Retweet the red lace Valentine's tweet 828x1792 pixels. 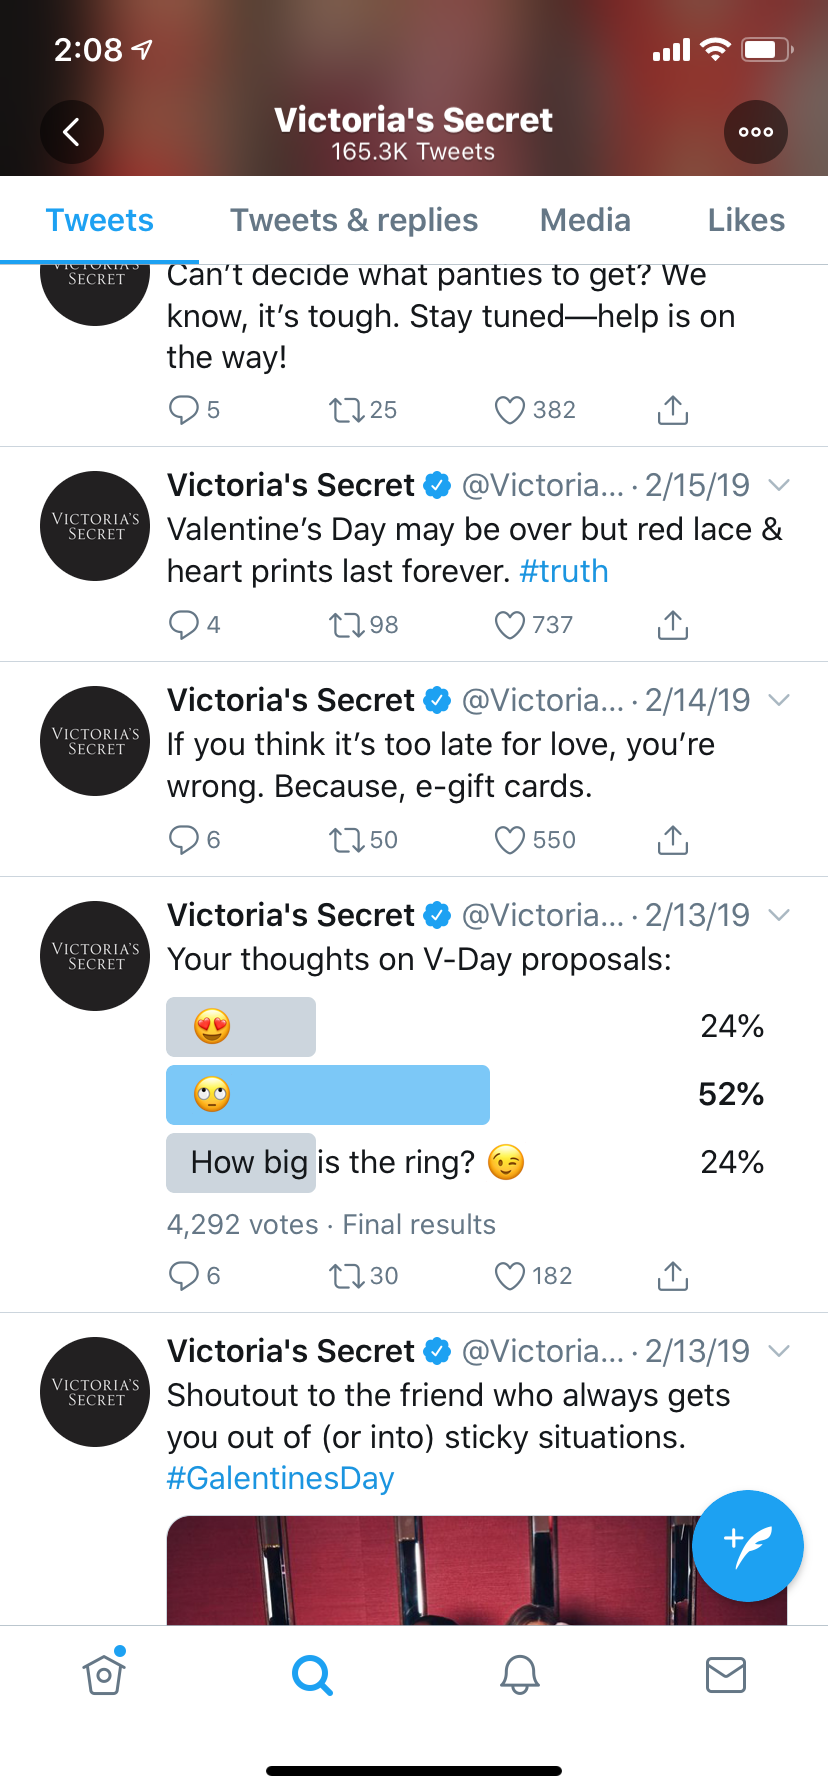point(347,626)
